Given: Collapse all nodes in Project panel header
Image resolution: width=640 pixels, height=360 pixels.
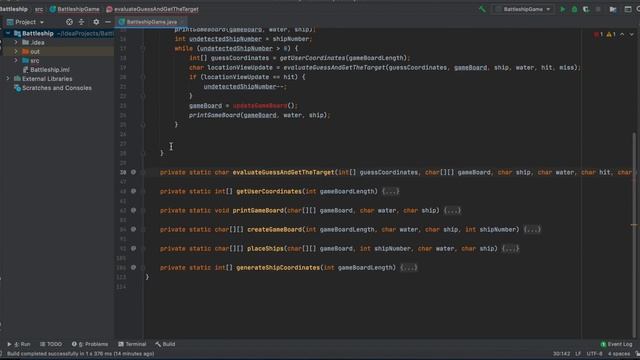Looking at the screenshot, I should pos(82,22).
